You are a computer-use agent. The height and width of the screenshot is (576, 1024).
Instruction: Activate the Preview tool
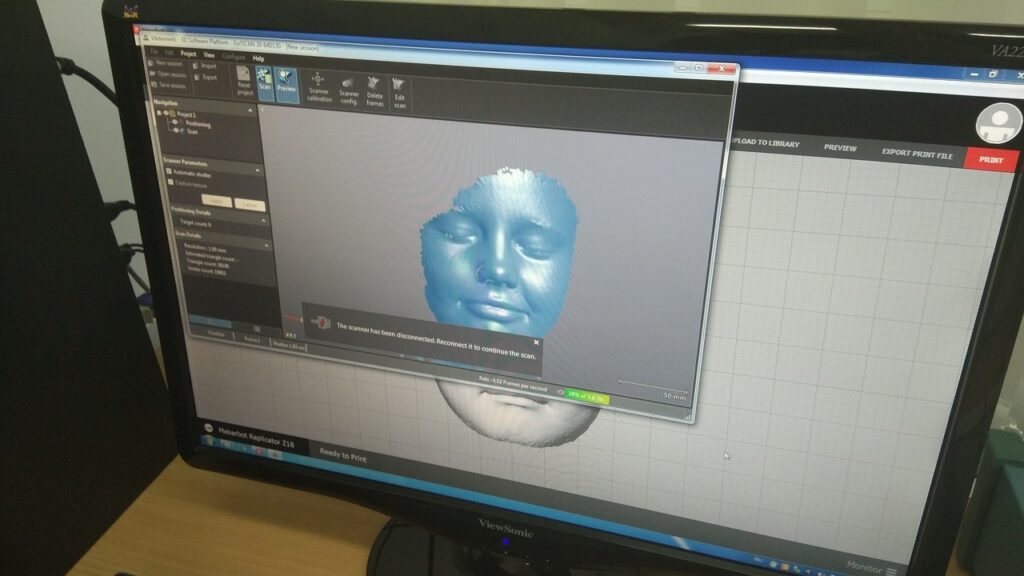click(x=286, y=84)
